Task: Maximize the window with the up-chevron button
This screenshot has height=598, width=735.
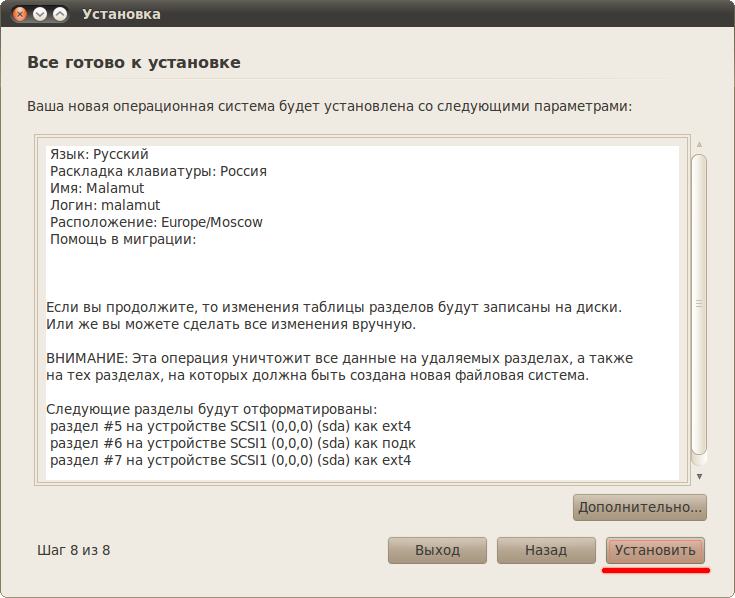Action: point(60,14)
